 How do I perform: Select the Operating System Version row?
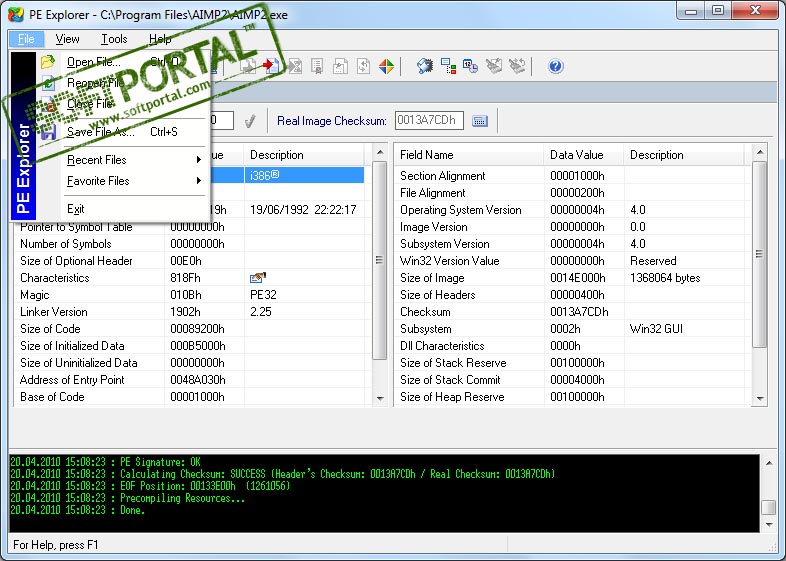coord(573,210)
